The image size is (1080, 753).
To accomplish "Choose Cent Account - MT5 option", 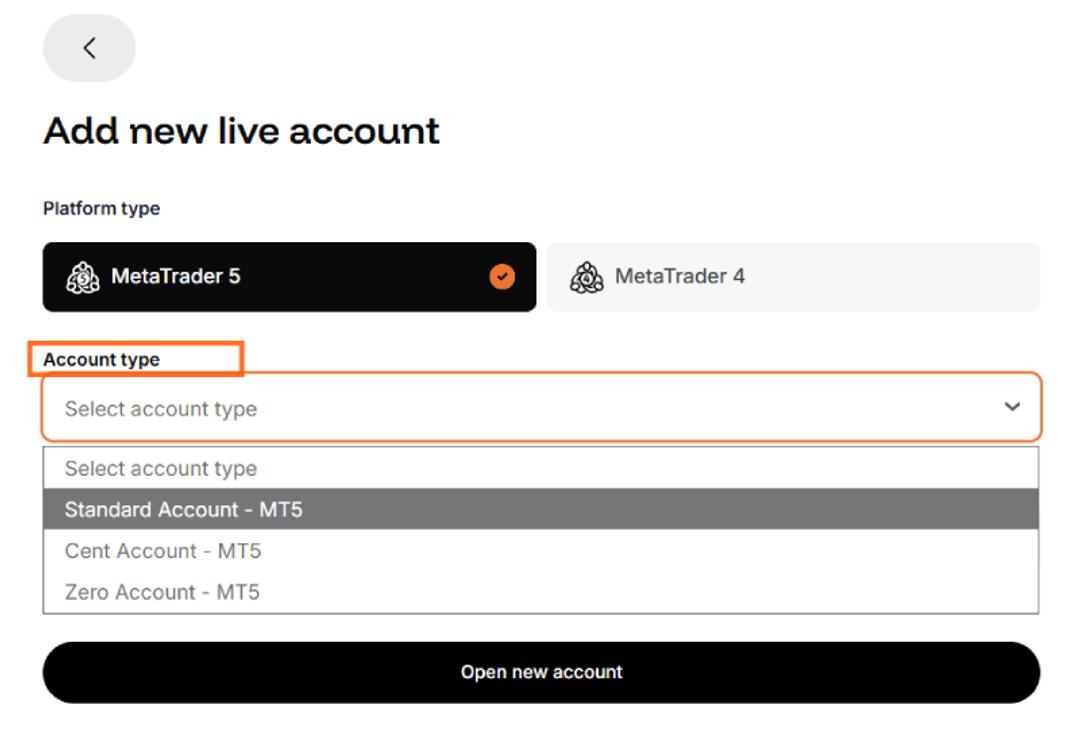I will tap(541, 550).
